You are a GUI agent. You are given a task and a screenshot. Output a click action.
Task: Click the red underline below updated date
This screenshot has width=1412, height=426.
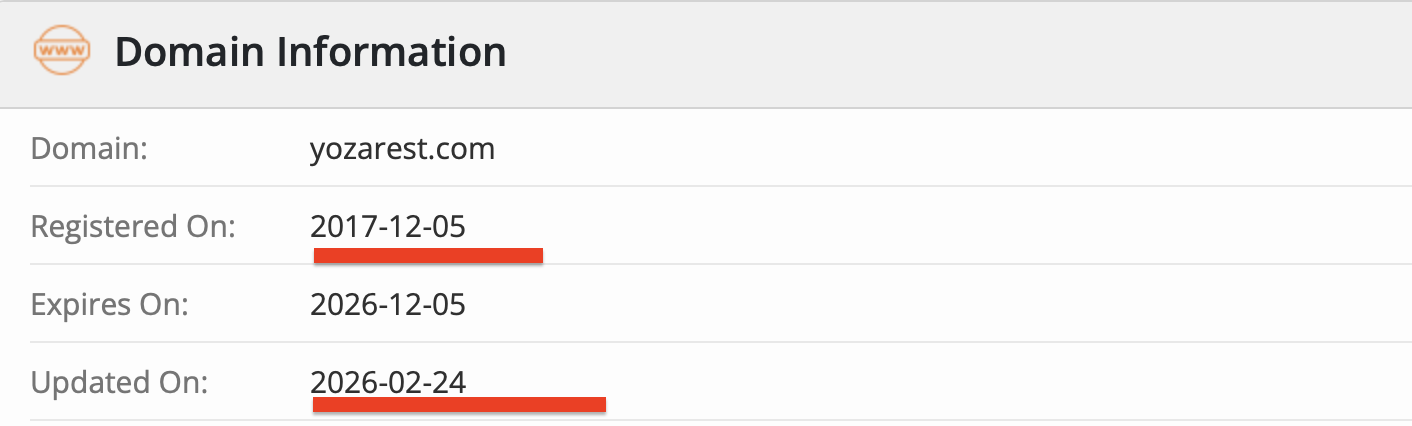459,405
